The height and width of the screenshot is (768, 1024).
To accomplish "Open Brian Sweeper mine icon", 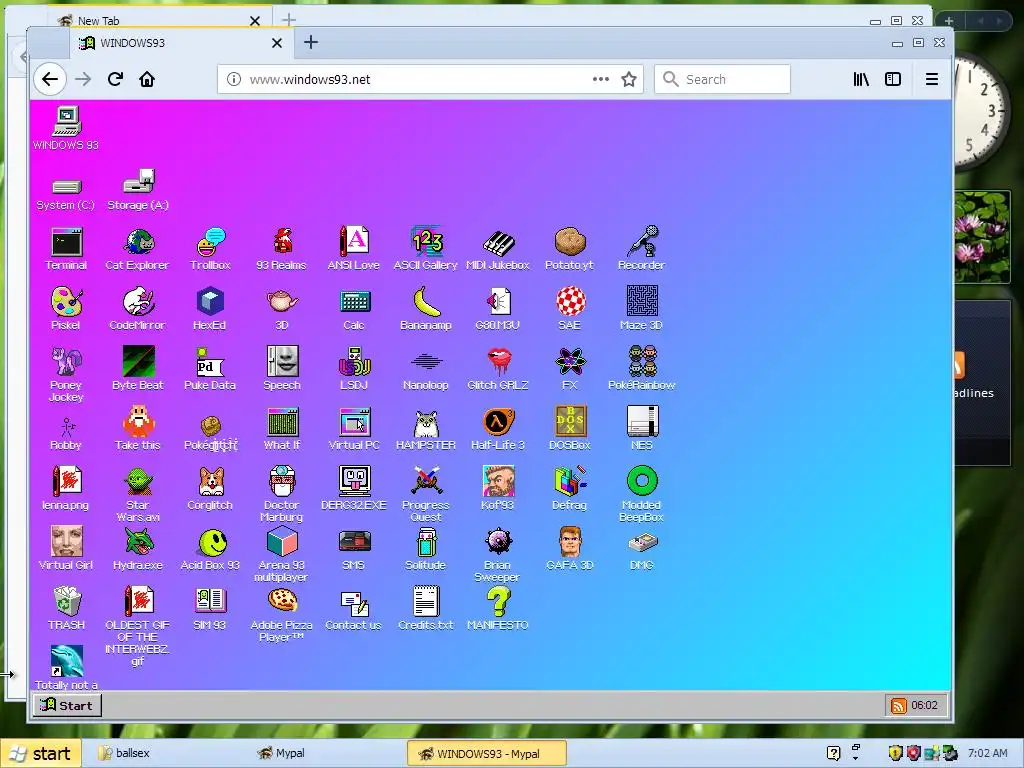I will [x=498, y=554].
